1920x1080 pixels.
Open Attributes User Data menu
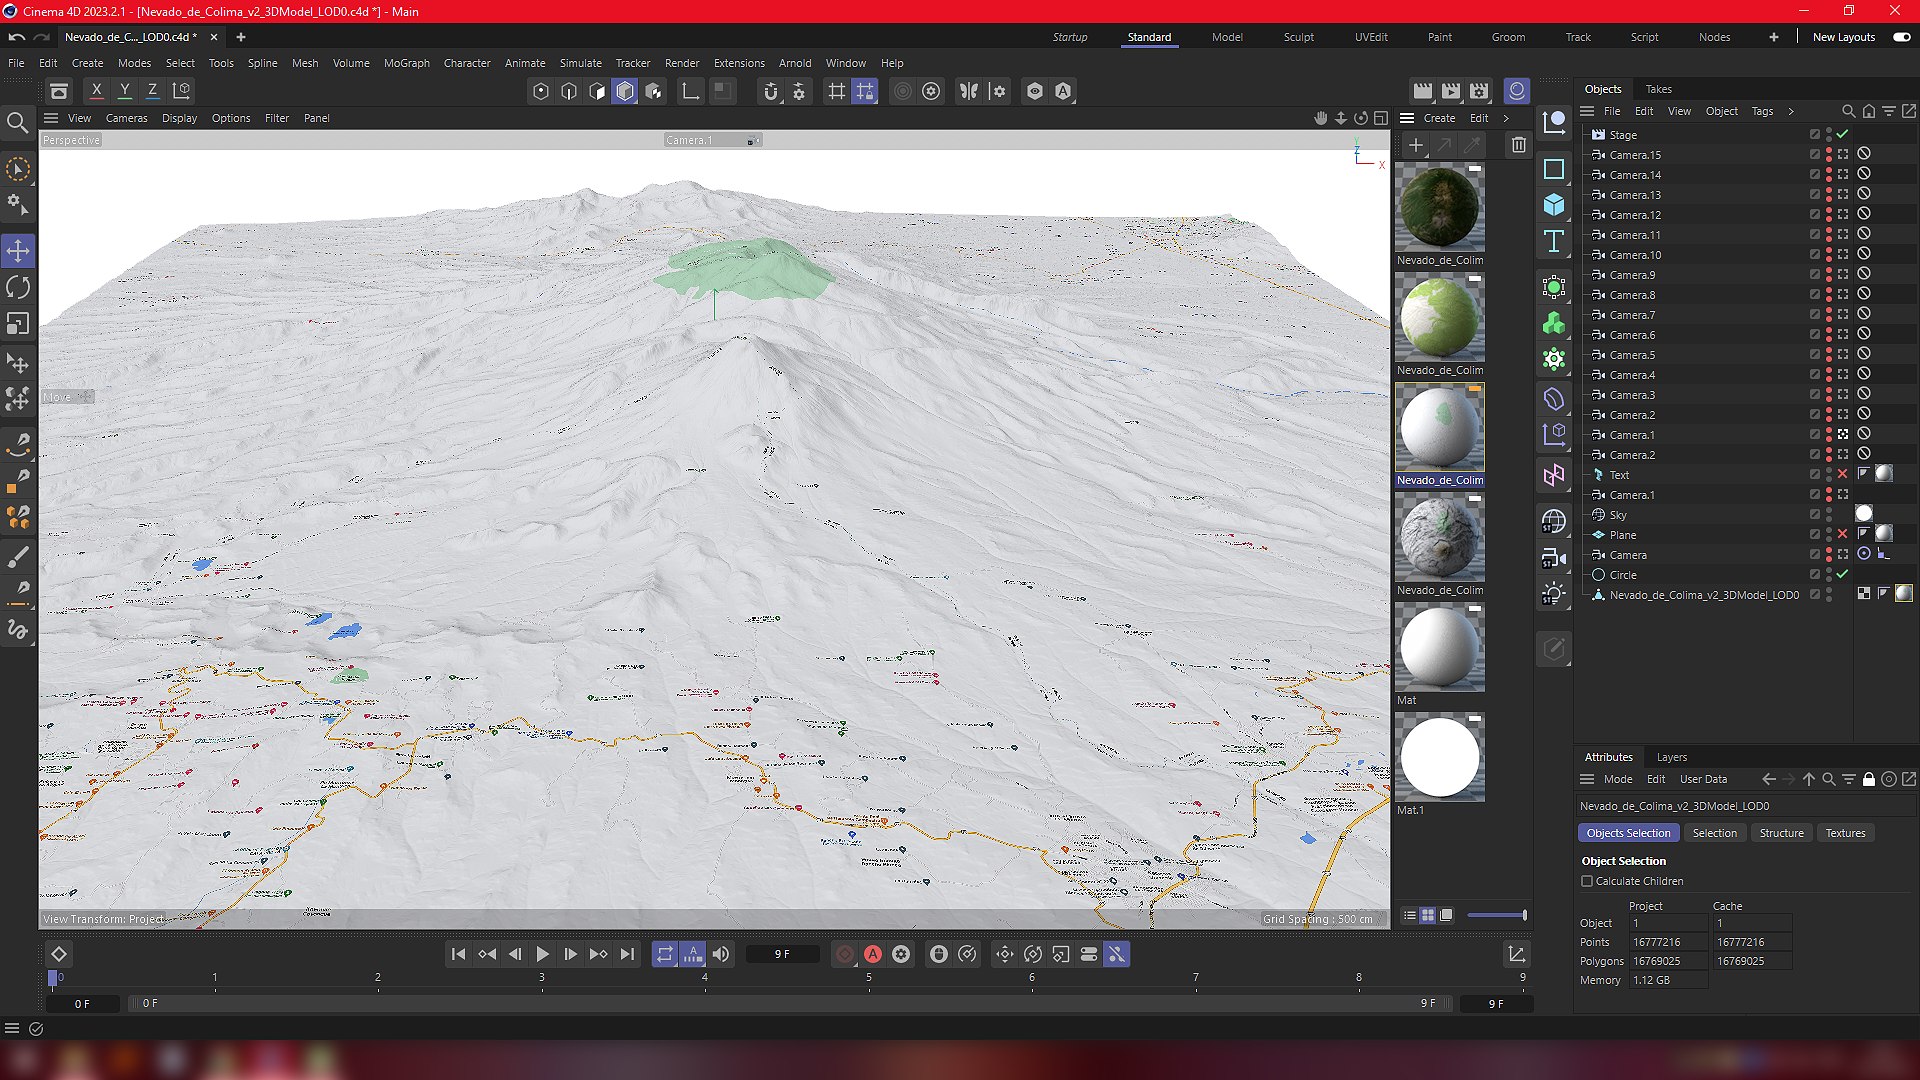[x=1703, y=779]
